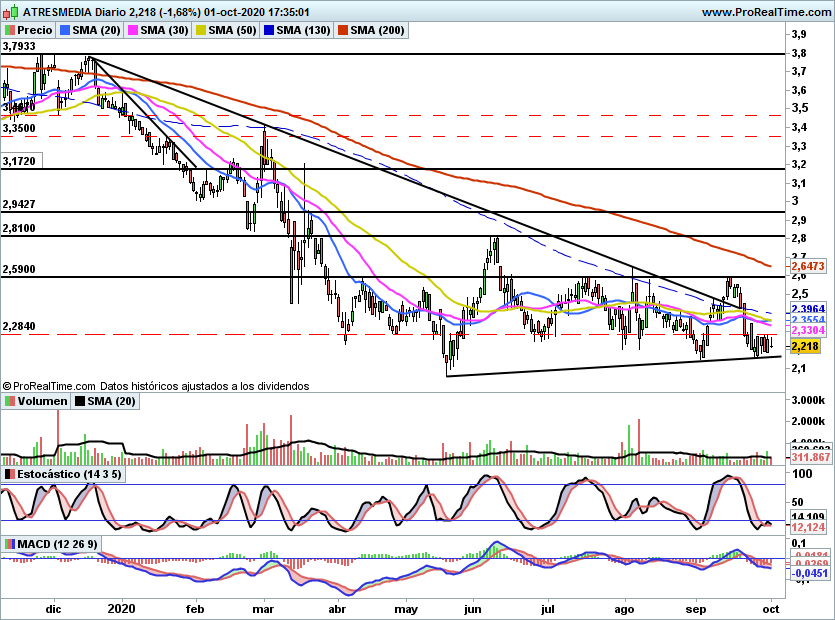Click the blue swatch next to SMA (20)
The width and height of the screenshot is (835, 620).
[65, 30]
